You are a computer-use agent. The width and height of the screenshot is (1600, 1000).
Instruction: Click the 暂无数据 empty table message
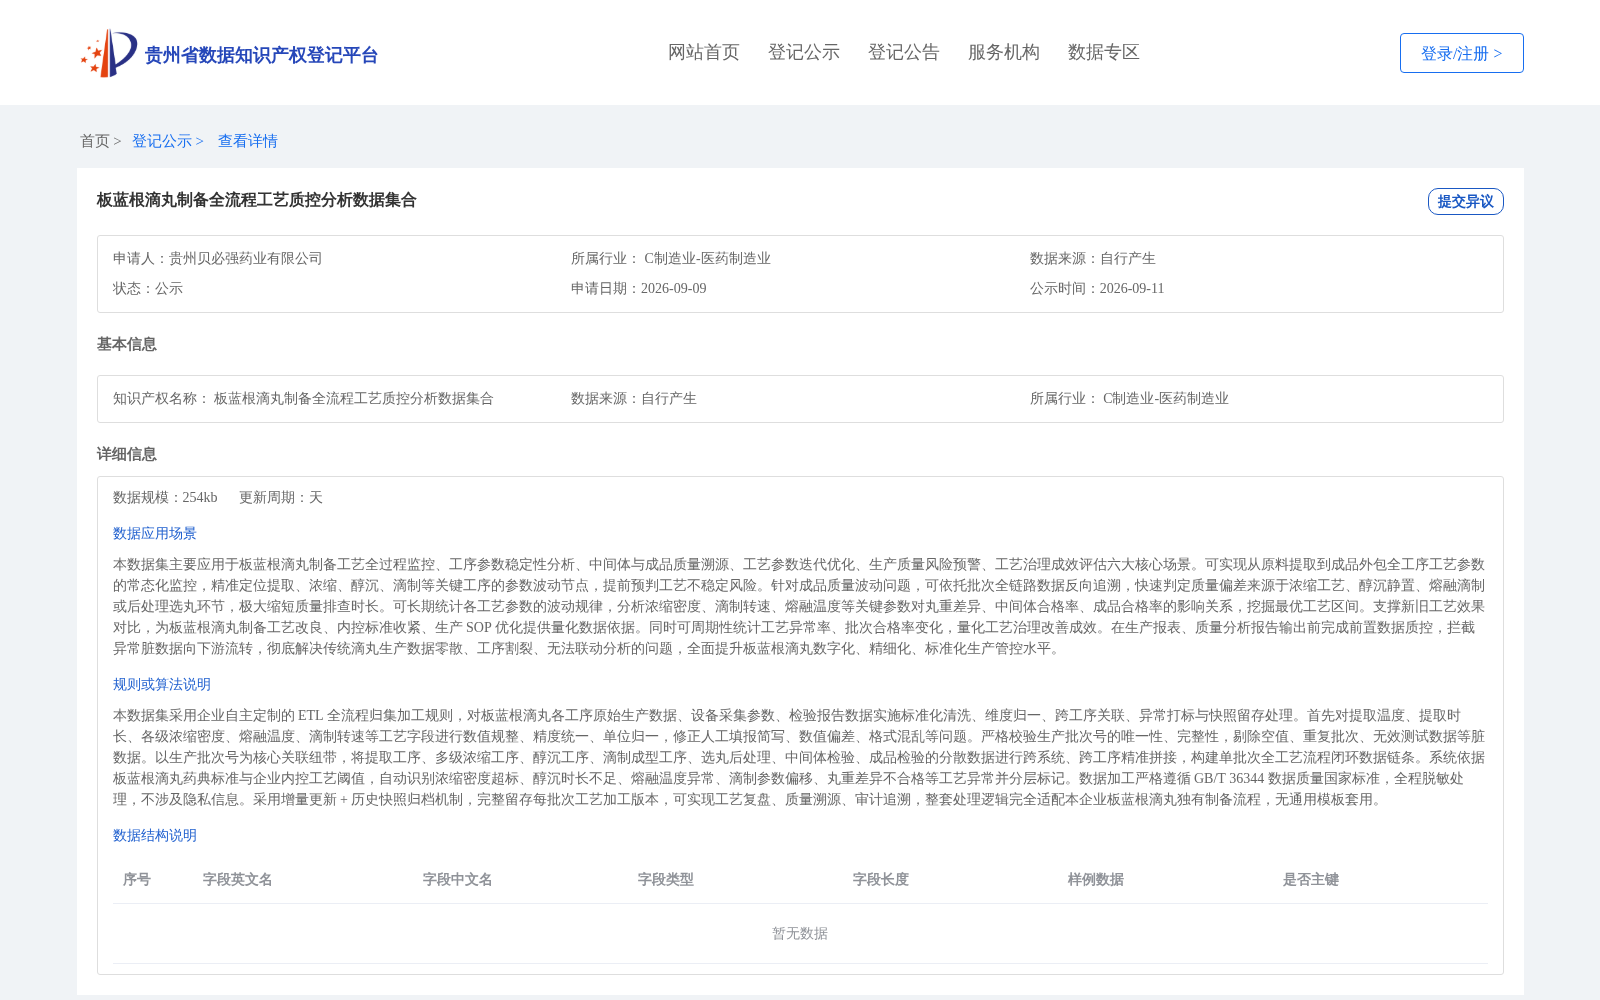(x=800, y=933)
